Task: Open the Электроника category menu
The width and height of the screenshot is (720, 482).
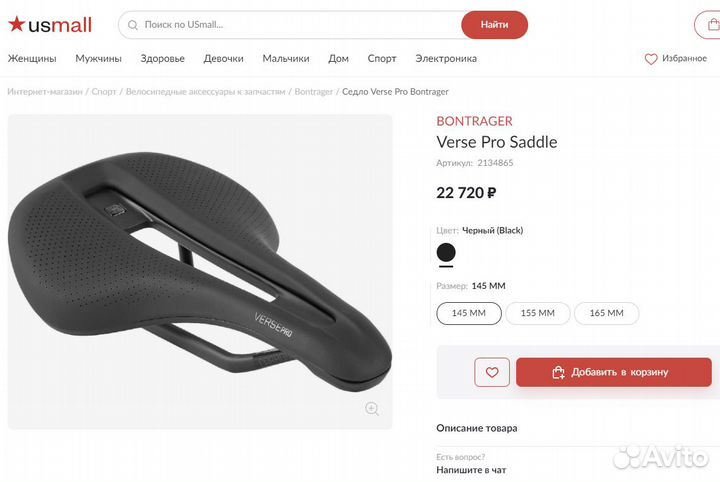Action: [446, 59]
